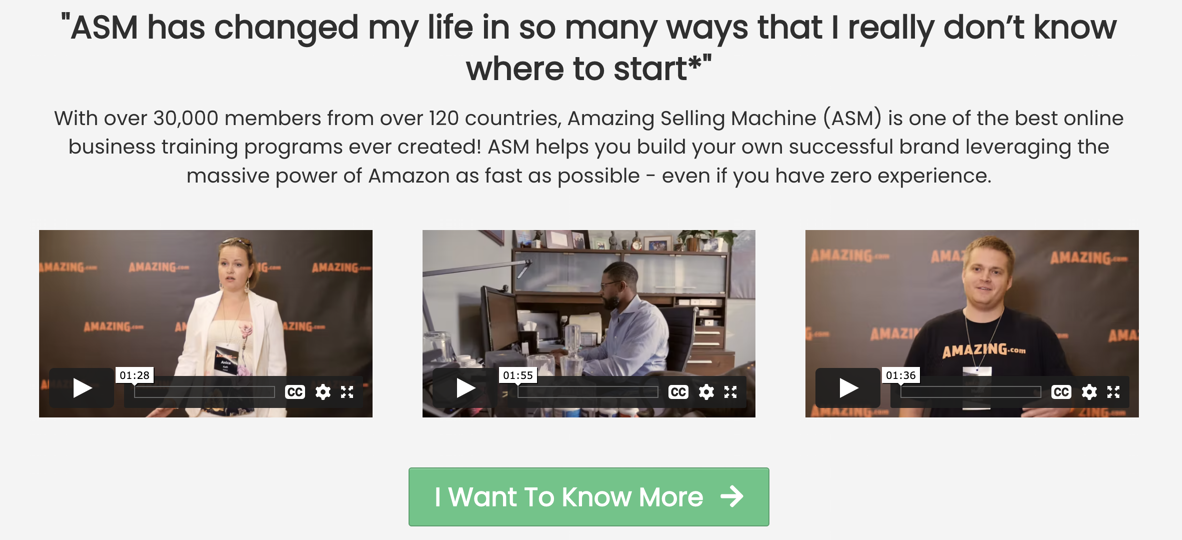Play the woman in white blazer video

[x=81, y=388]
